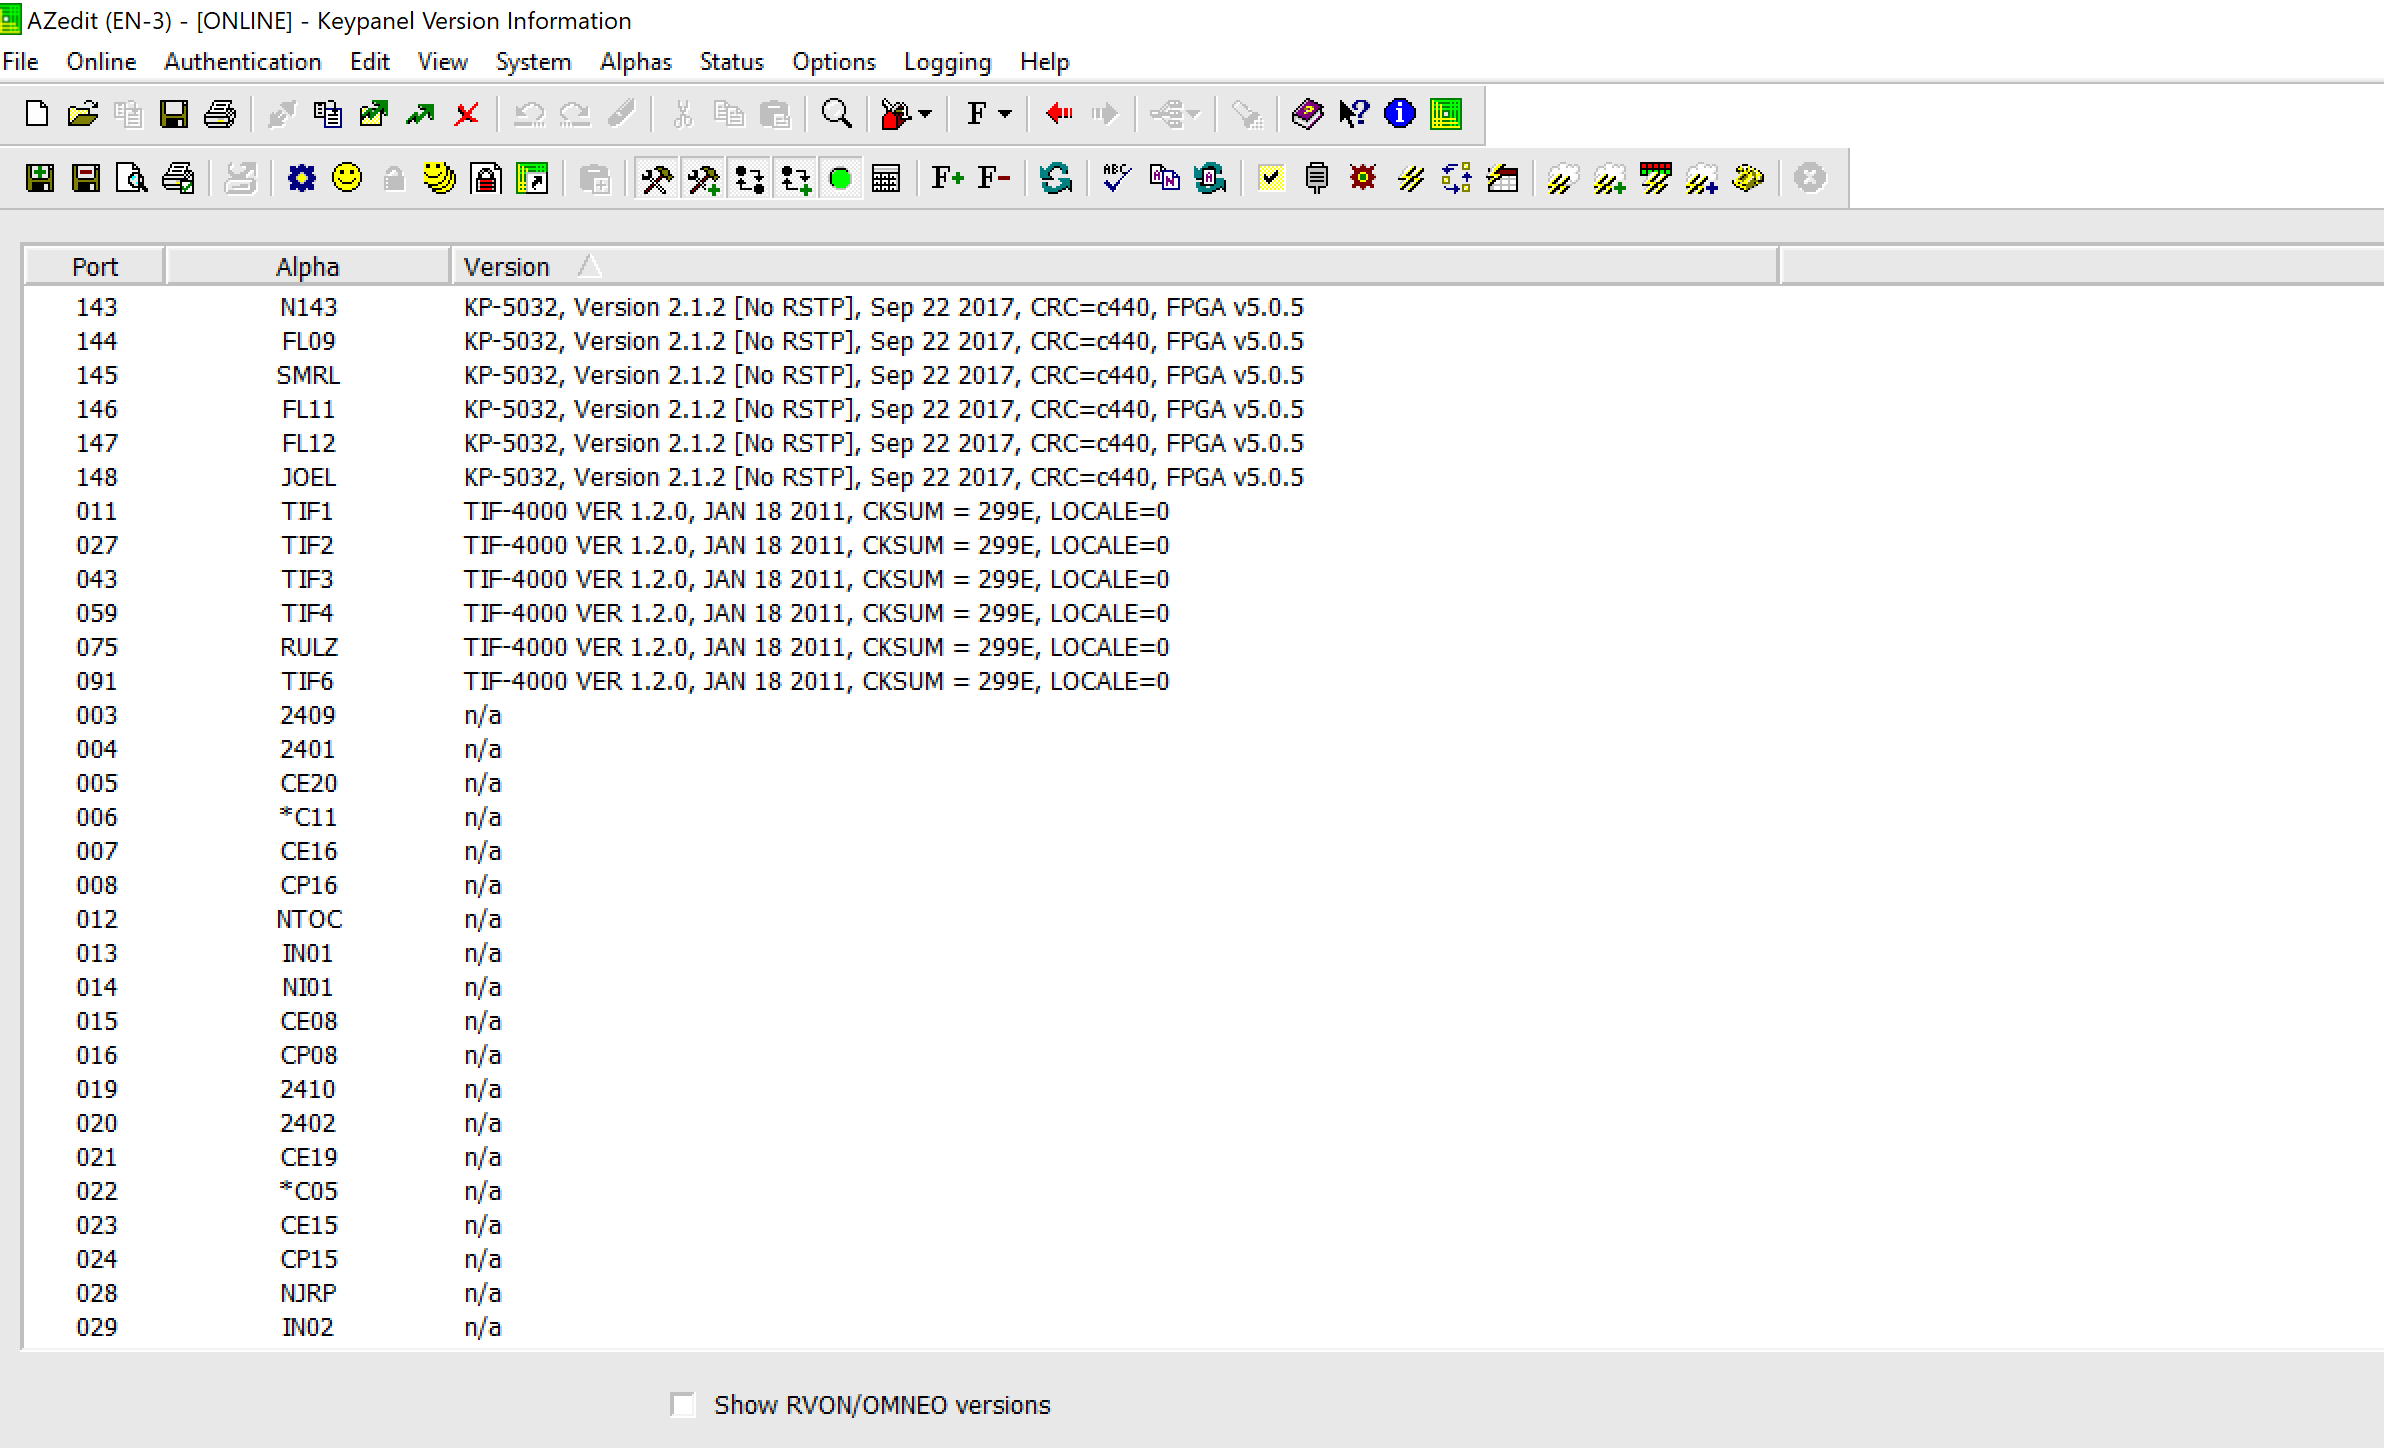Open a file with the folder icon

click(x=83, y=114)
